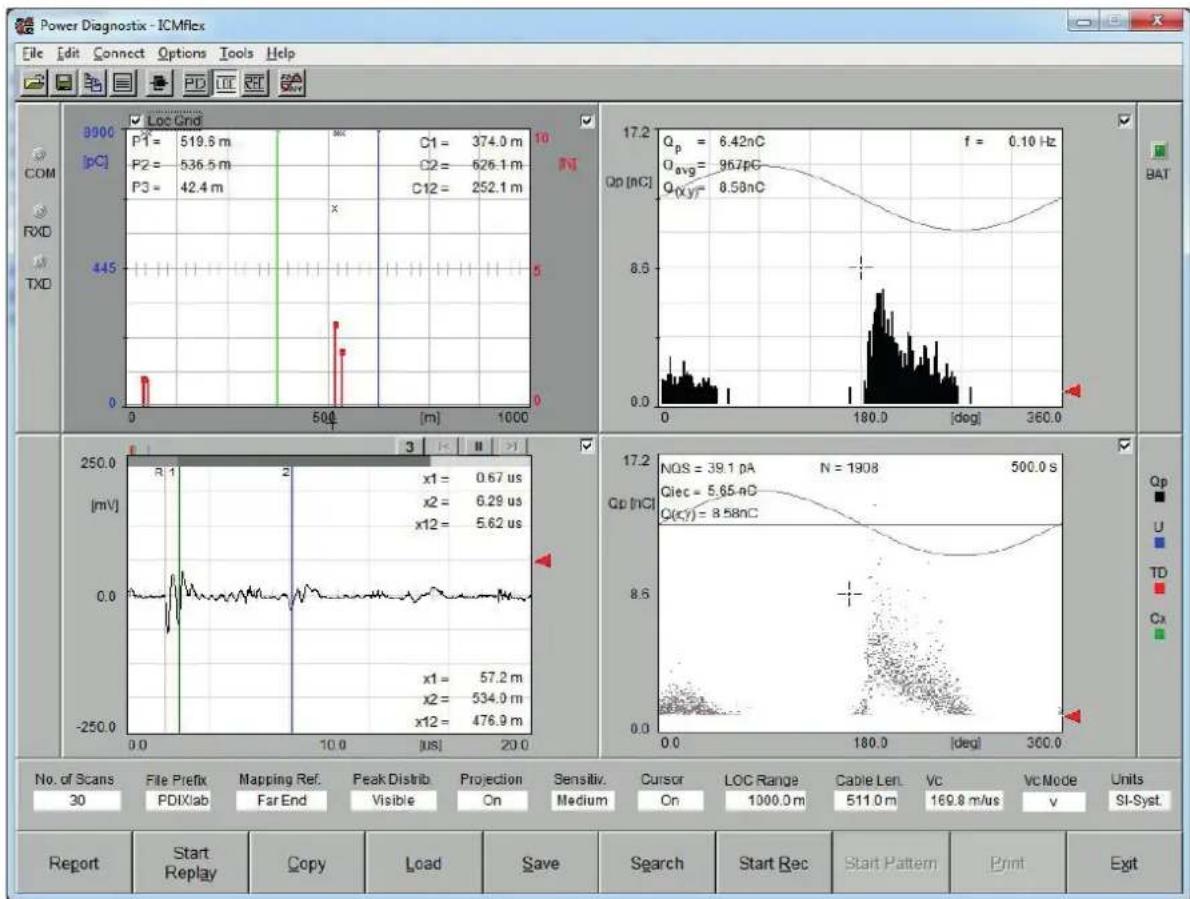Click the blue C2 cursor line in location plot
Viewport: 1190px width, 899px height.
tap(378, 268)
